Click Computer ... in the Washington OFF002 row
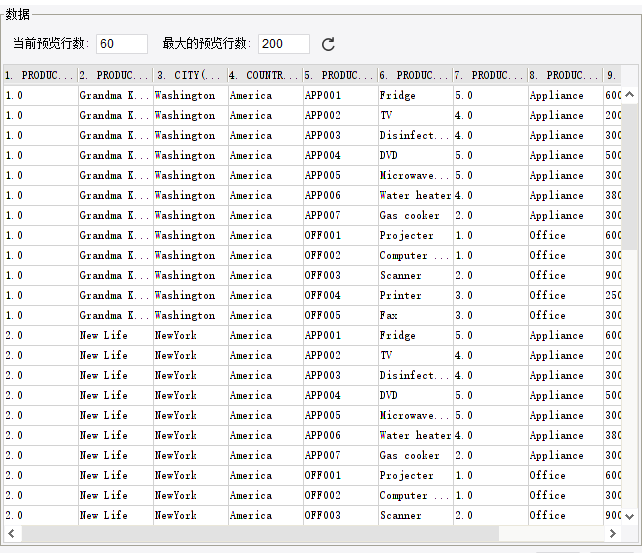 coord(415,256)
